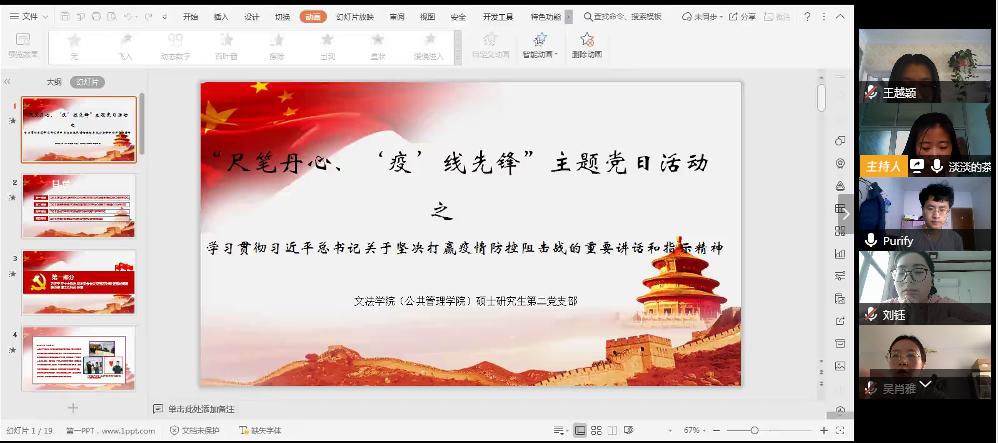Image resolution: width=998 pixels, height=443 pixels.
Task: Expand the video participant list chevron
Action: coord(925,384)
